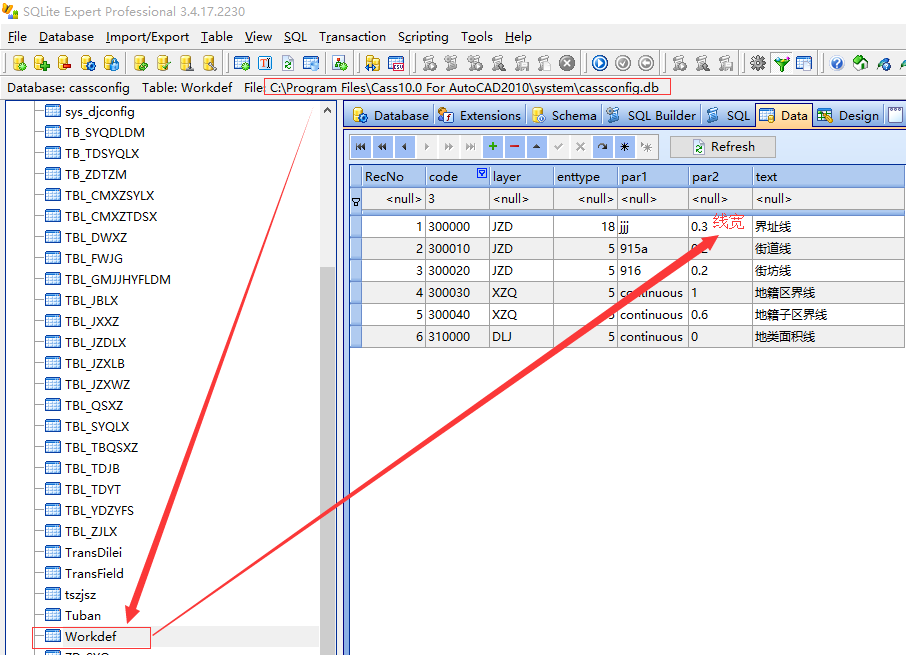Viewport: 906px width, 655px height.
Task: Click the delete record minus button
Action: pyautogui.click(x=514, y=147)
